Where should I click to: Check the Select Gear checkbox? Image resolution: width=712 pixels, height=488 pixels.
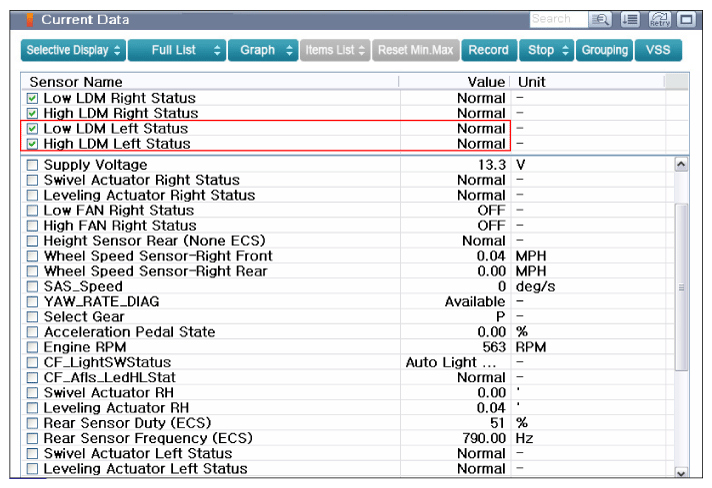click(32, 317)
